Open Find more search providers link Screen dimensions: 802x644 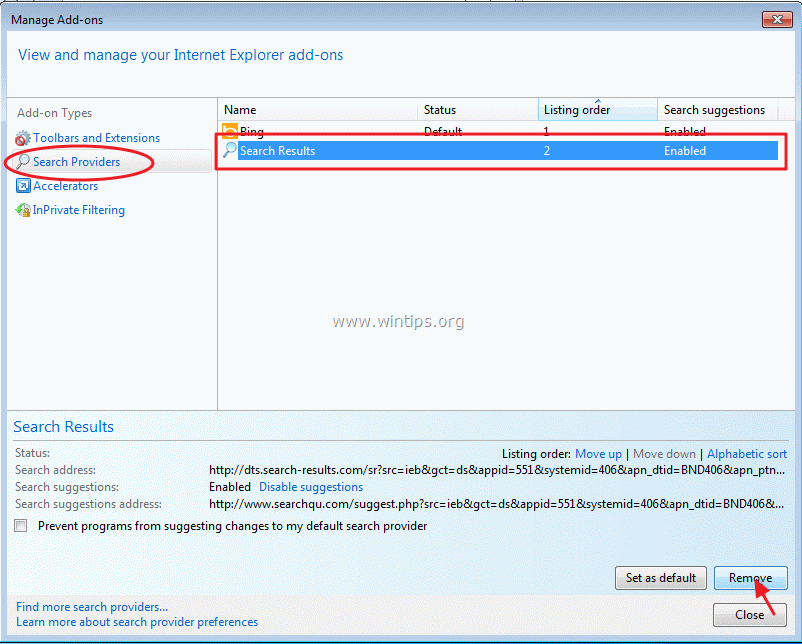92,607
